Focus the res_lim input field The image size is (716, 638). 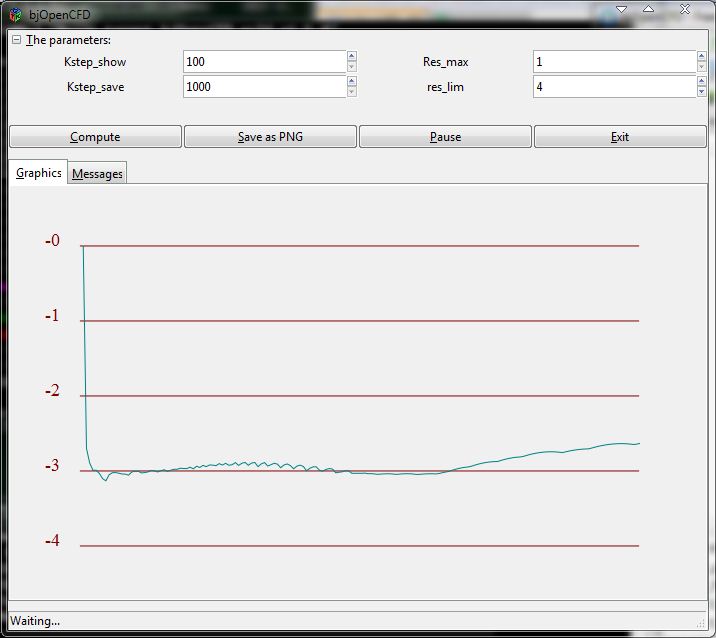coord(613,87)
